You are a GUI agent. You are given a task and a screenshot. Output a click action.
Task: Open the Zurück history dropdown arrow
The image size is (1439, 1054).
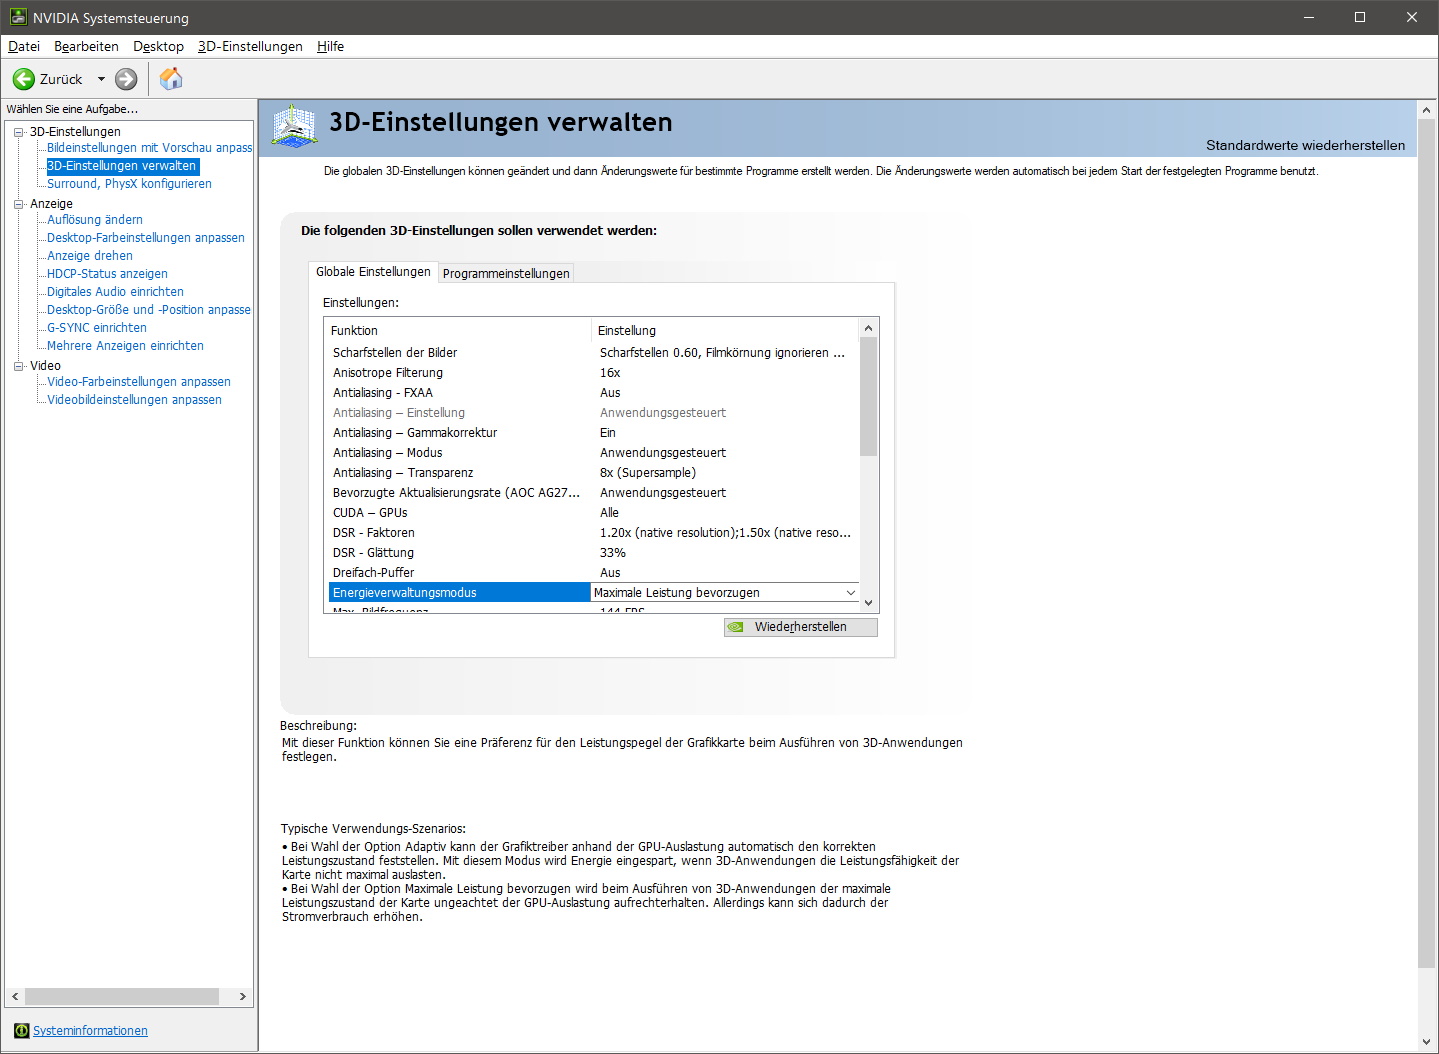coord(101,79)
